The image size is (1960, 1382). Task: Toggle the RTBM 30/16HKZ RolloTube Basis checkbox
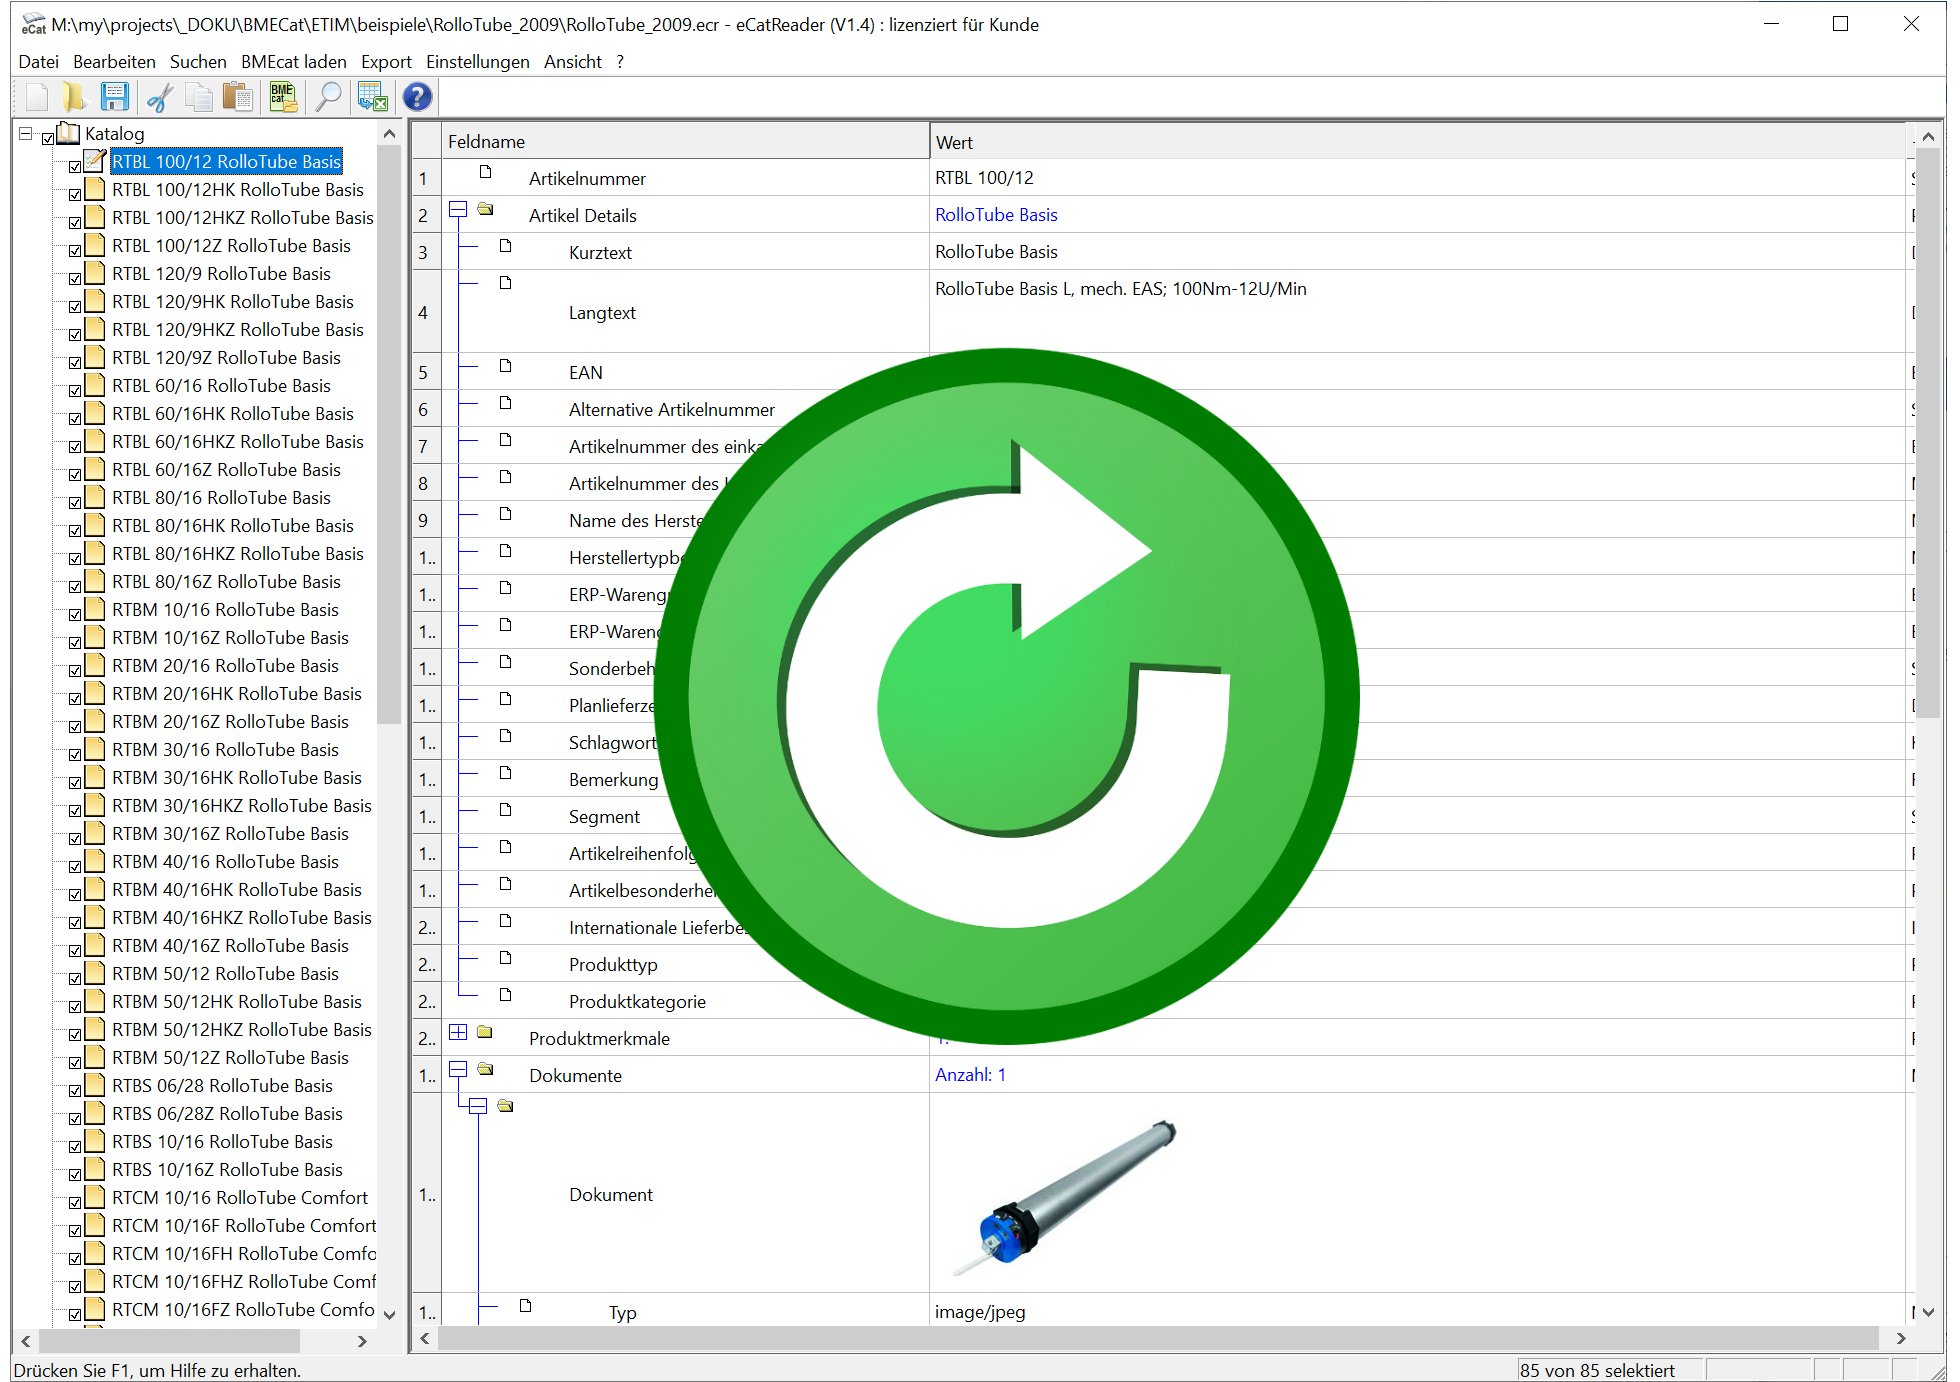point(75,810)
